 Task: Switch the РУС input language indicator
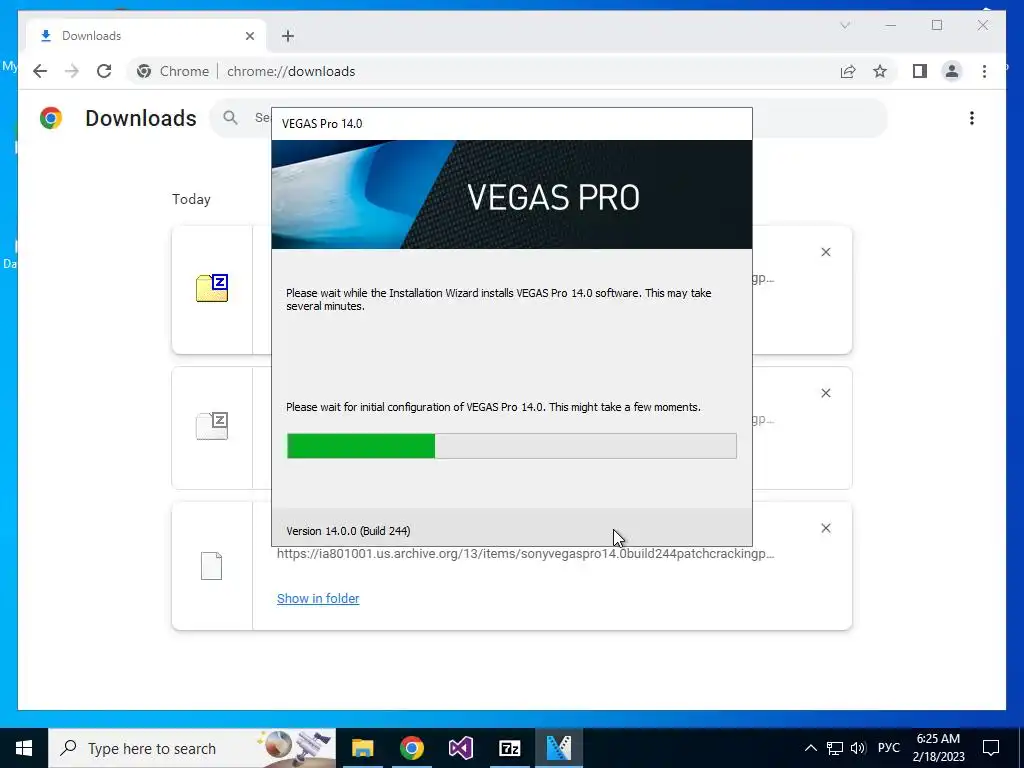tap(889, 748)
